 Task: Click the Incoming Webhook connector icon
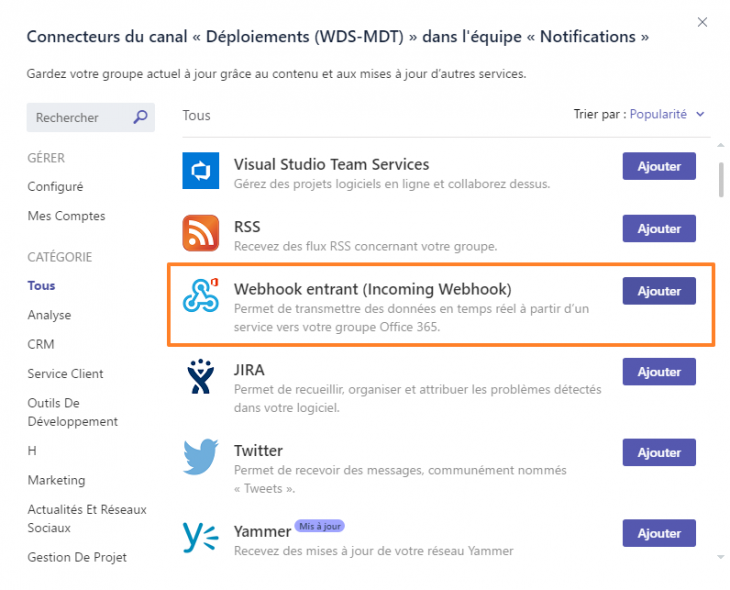[x=201, y=295]
